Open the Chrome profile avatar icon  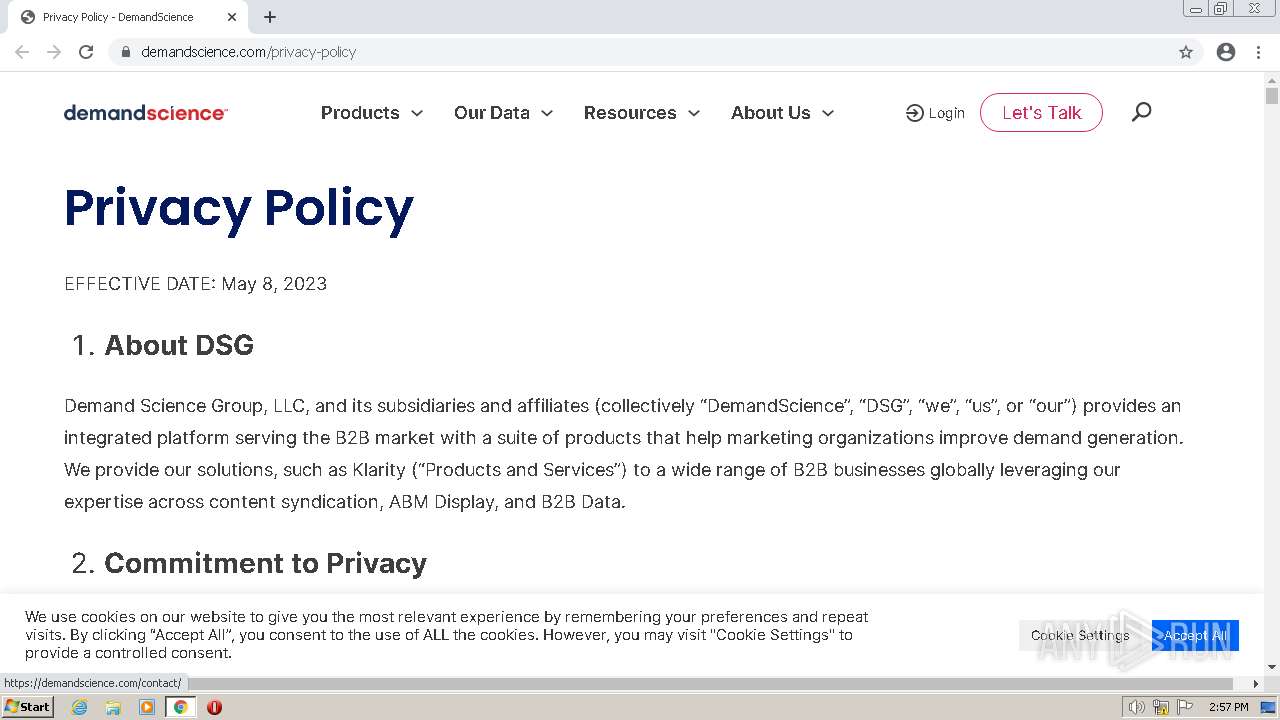tap(1226, 52)
